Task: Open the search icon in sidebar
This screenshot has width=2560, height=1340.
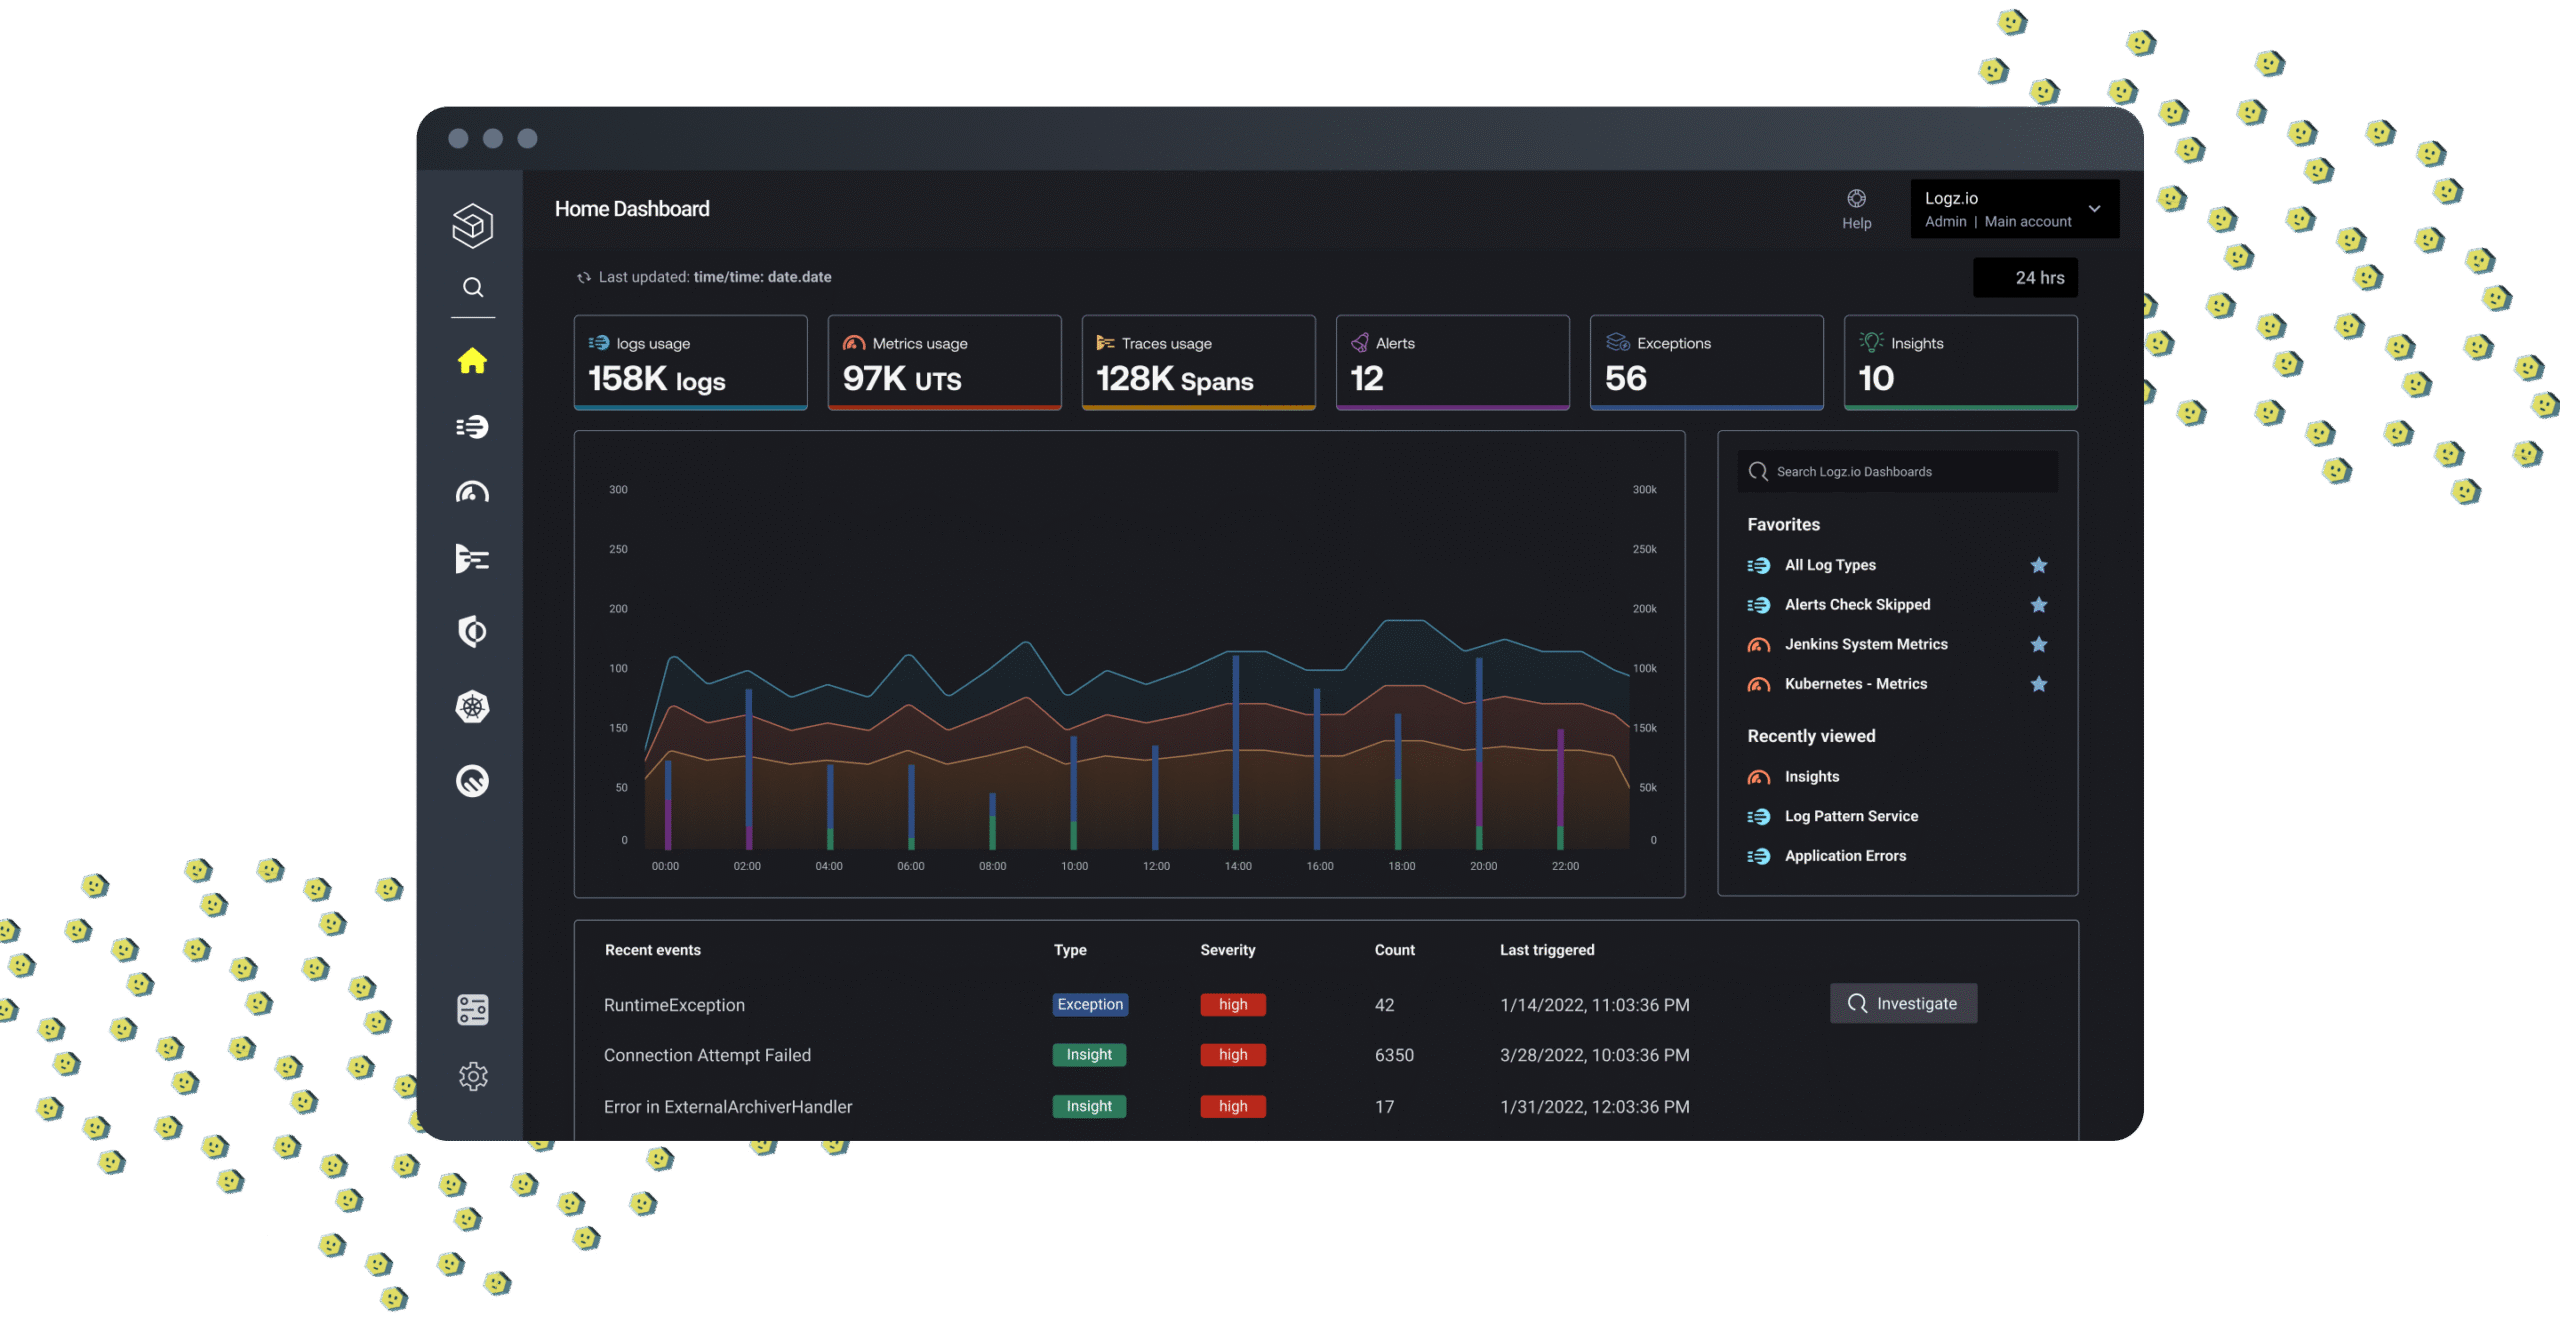Action: (473, 288)
